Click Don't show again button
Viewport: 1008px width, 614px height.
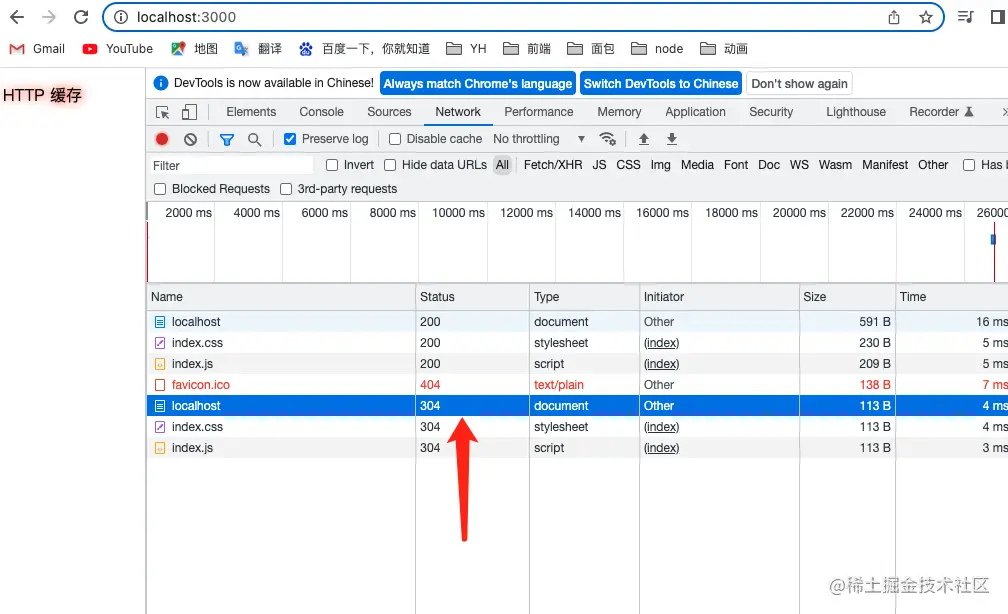799,84
